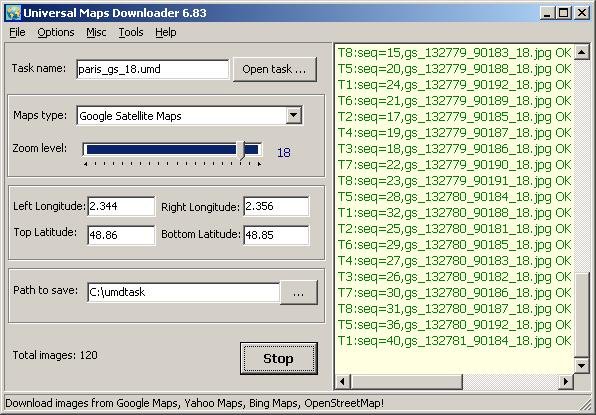
Task: Click the Top Latitude field
Action: (121, 235)
